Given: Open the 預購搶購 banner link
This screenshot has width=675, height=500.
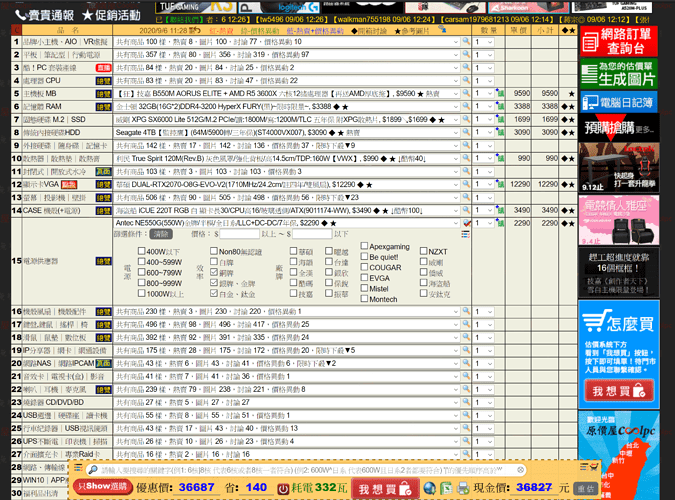Looking at the screenshot, I should tap(619, 127).
